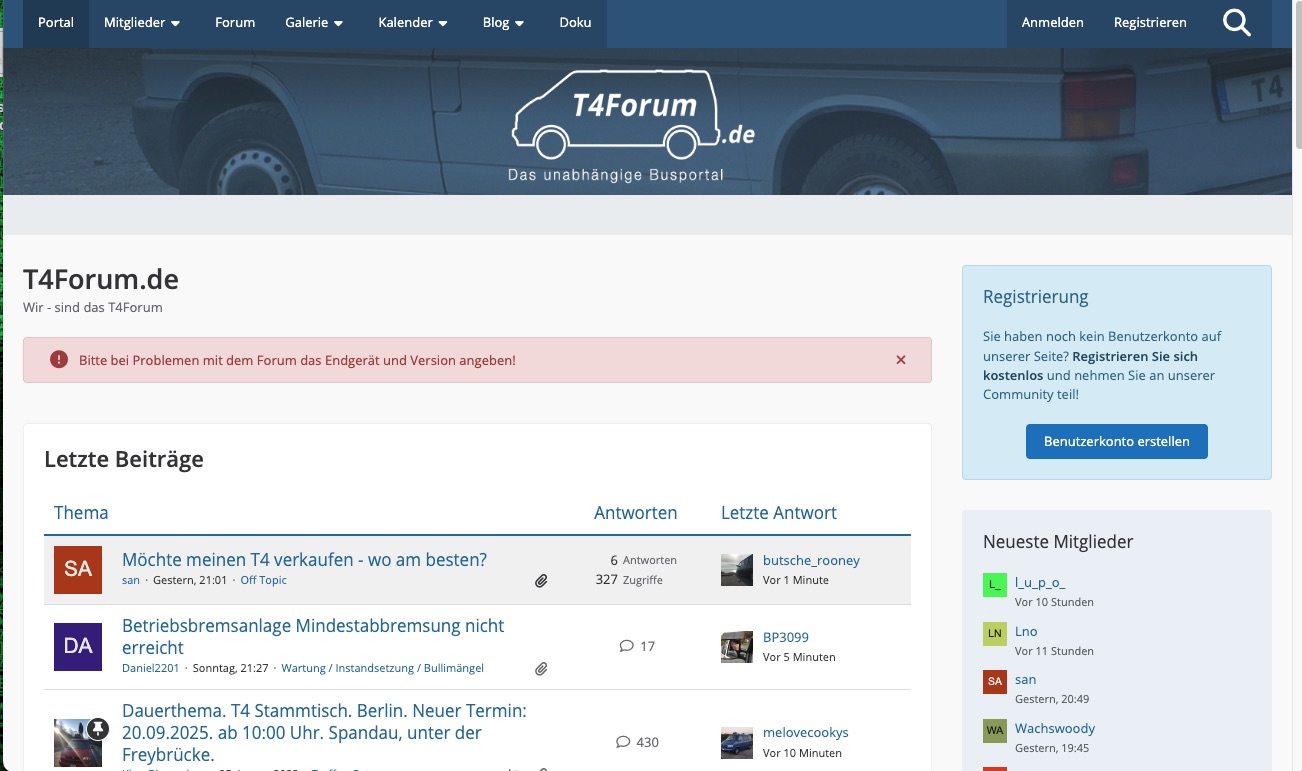Open melovecookys' profile link
The height and width of the screenshot is (771, 1302).
point(805,733)
